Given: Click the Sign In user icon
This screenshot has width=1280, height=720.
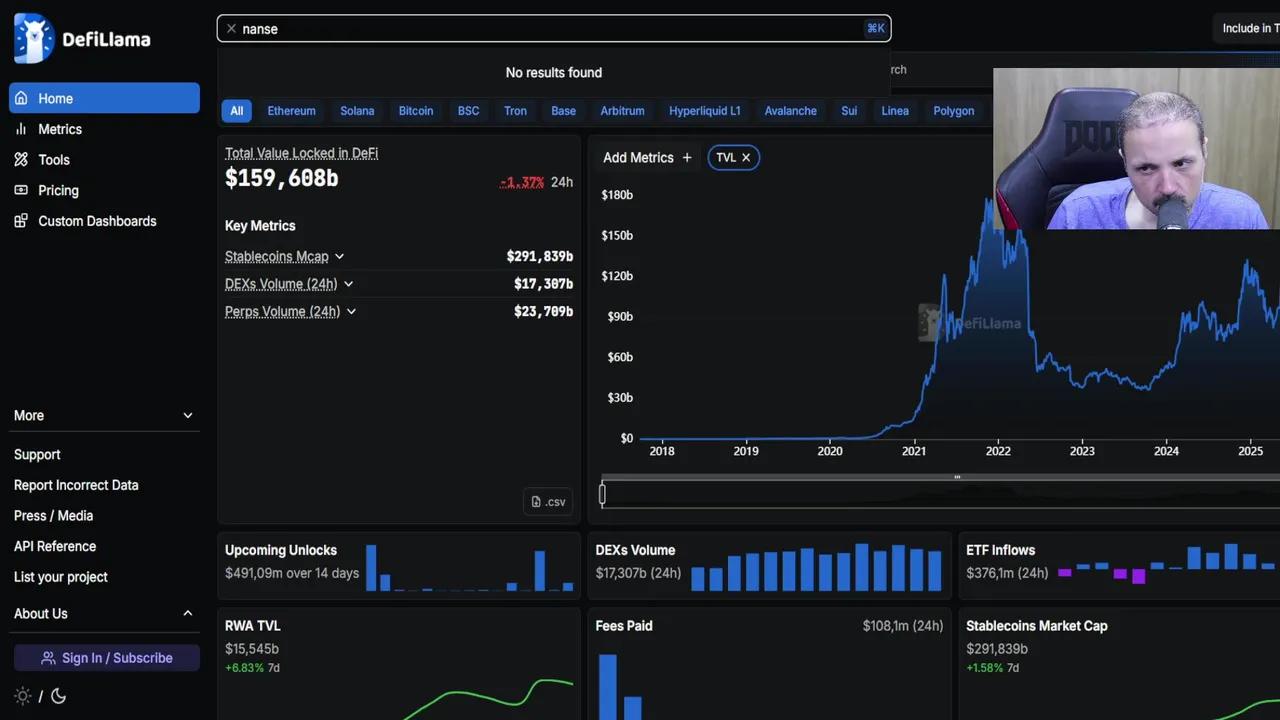Looking at the screenshot, I should pos(48,658).
